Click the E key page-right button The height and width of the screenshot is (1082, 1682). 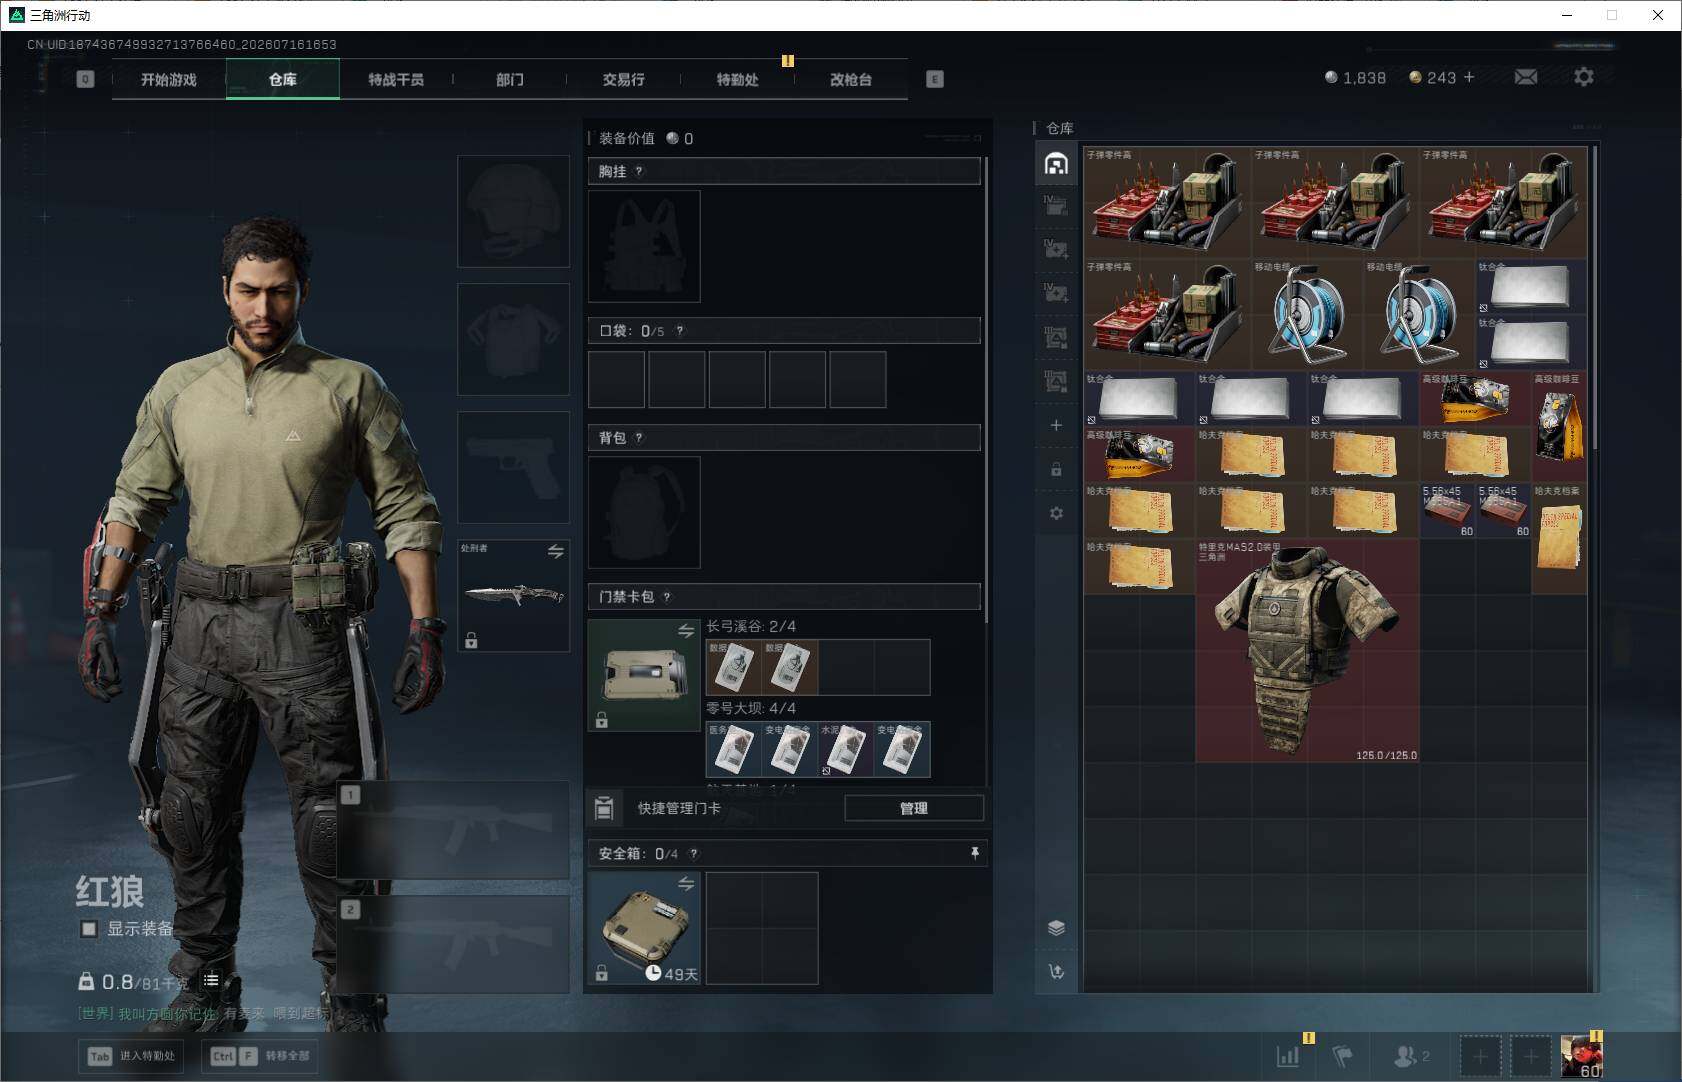935,79
